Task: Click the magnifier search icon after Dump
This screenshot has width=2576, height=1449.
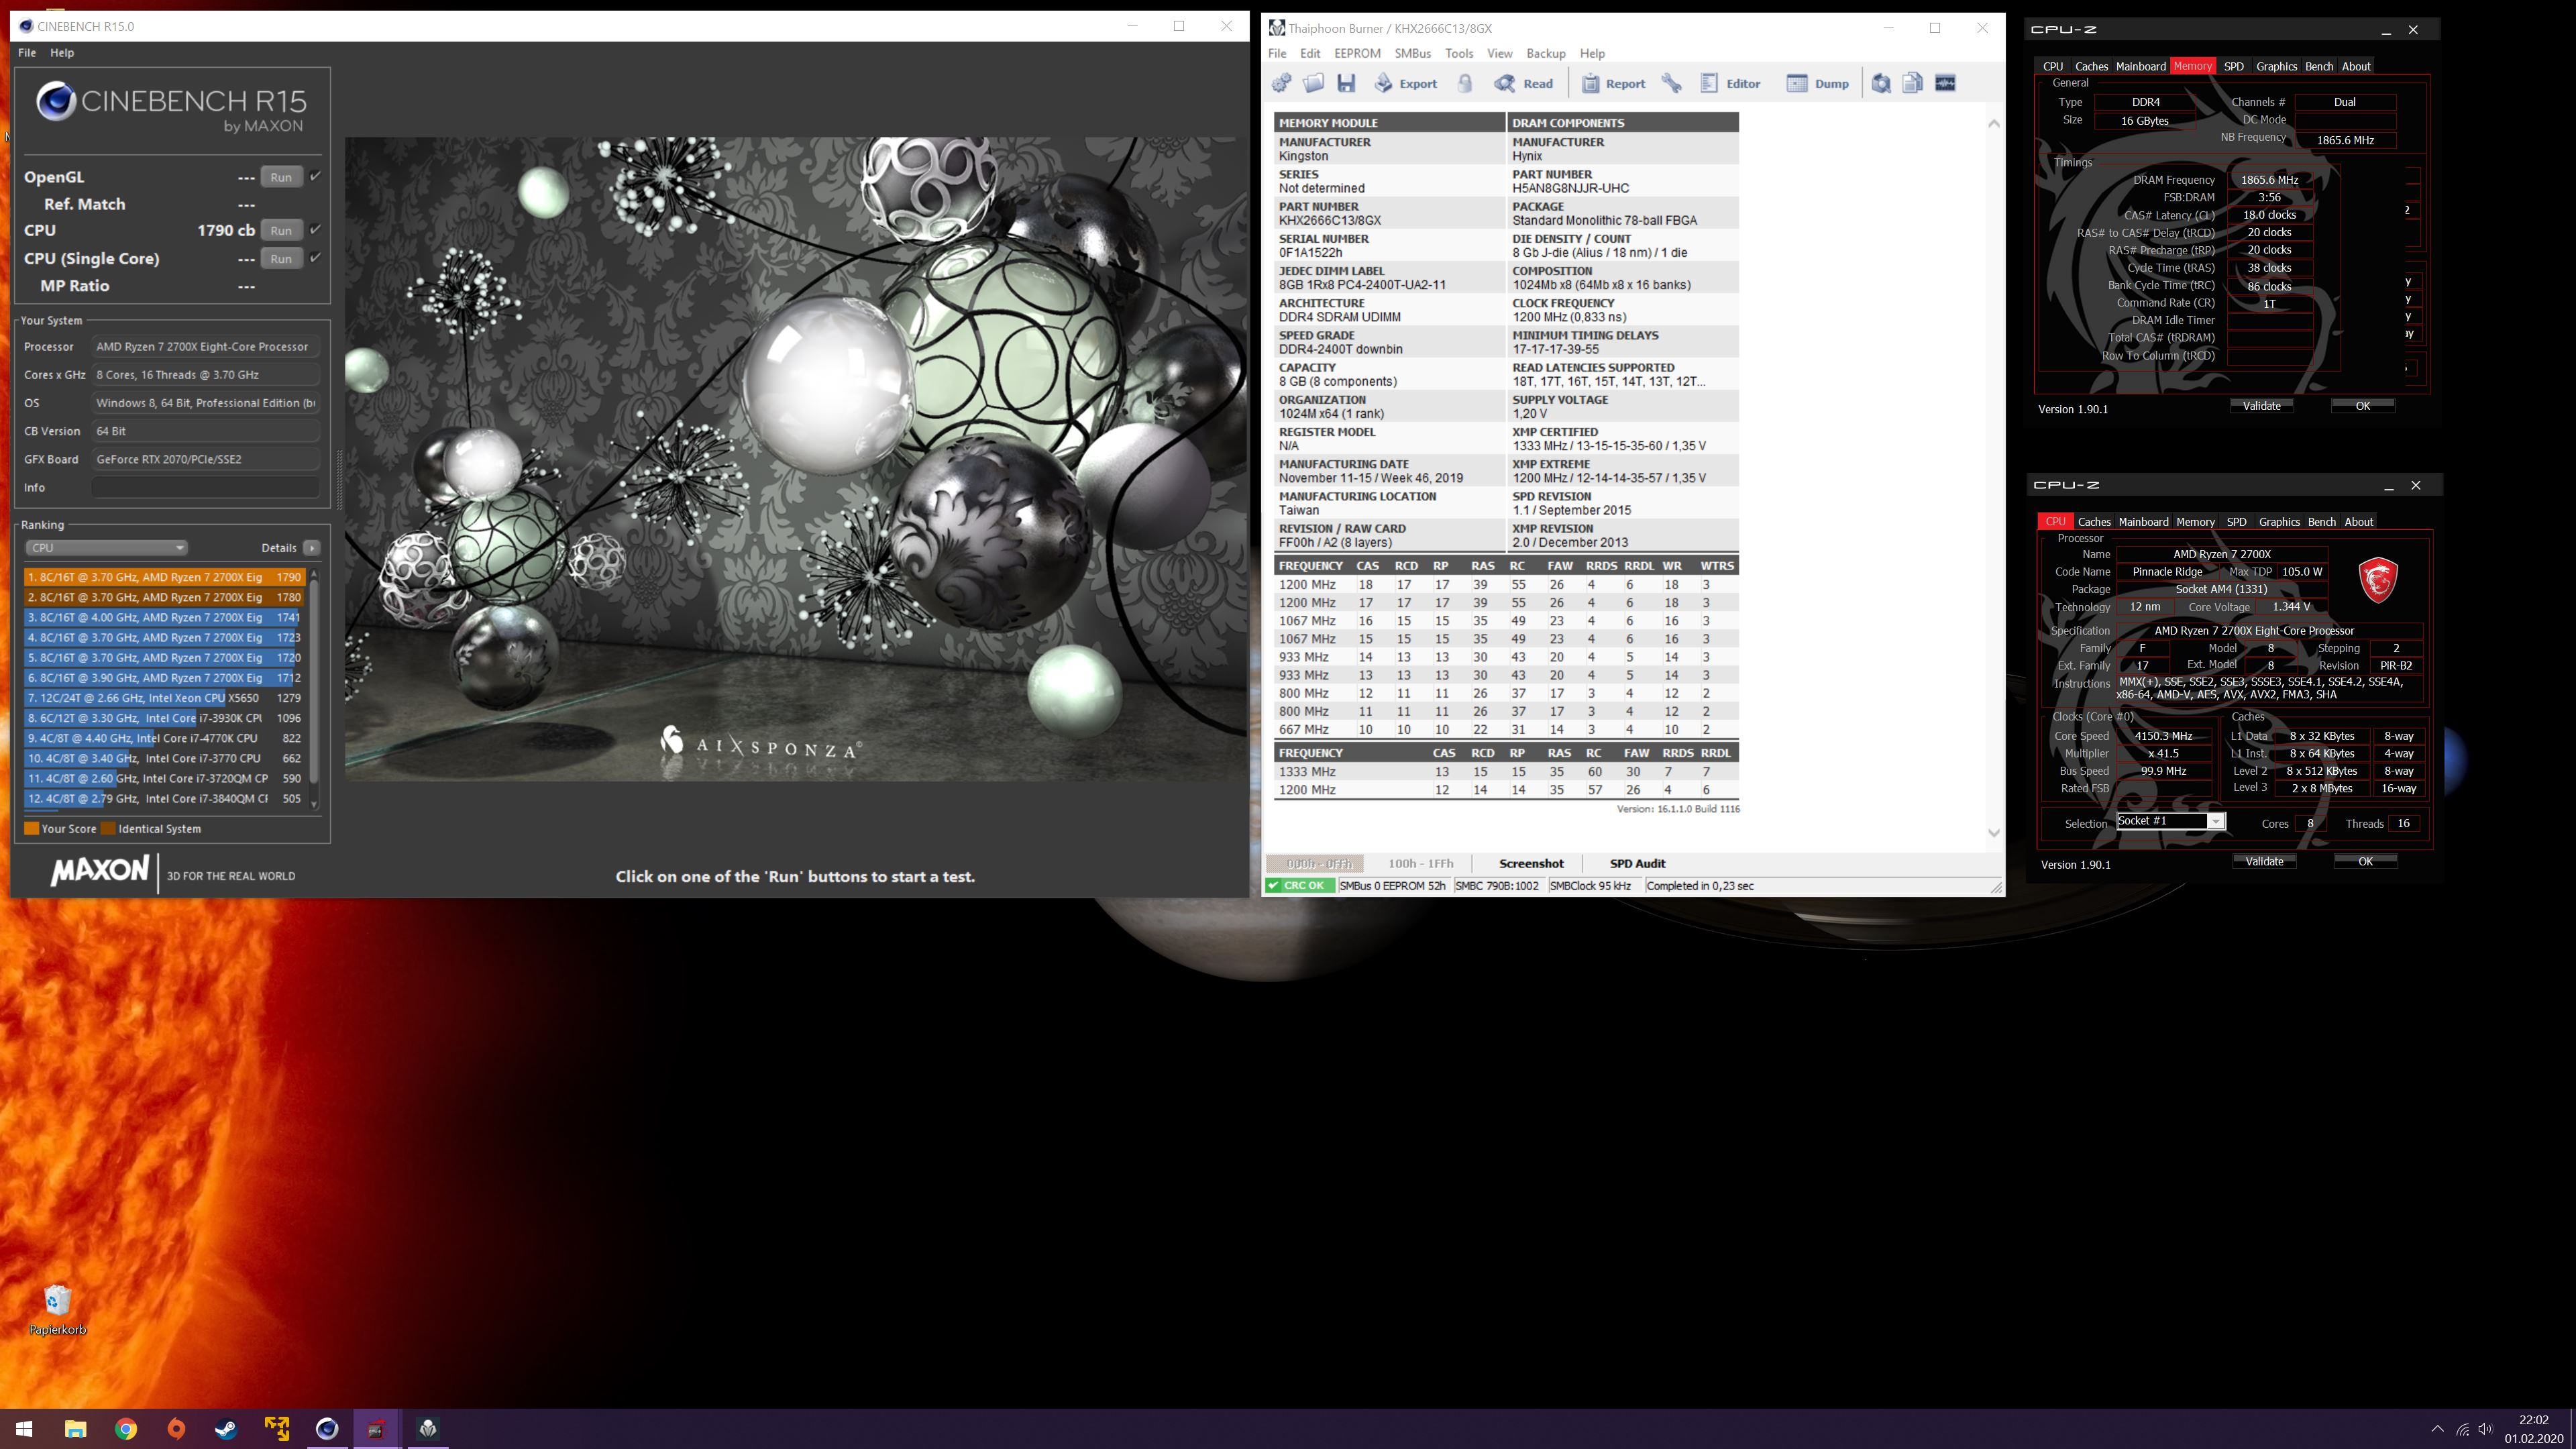Action: pyautogui.click(x=1881, y=83)
